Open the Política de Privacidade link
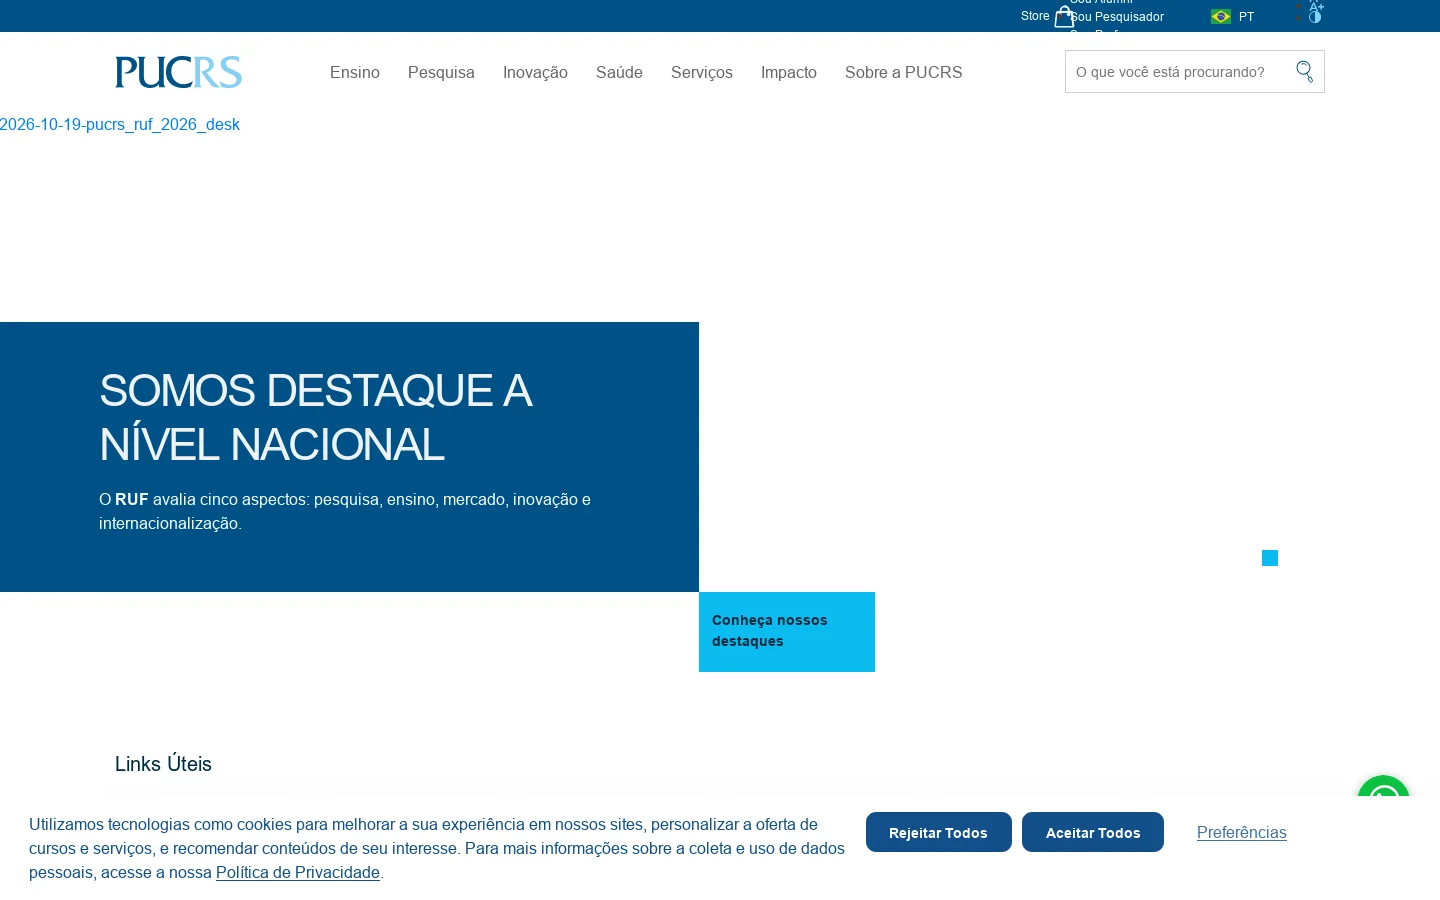 [x=298, y=872]
